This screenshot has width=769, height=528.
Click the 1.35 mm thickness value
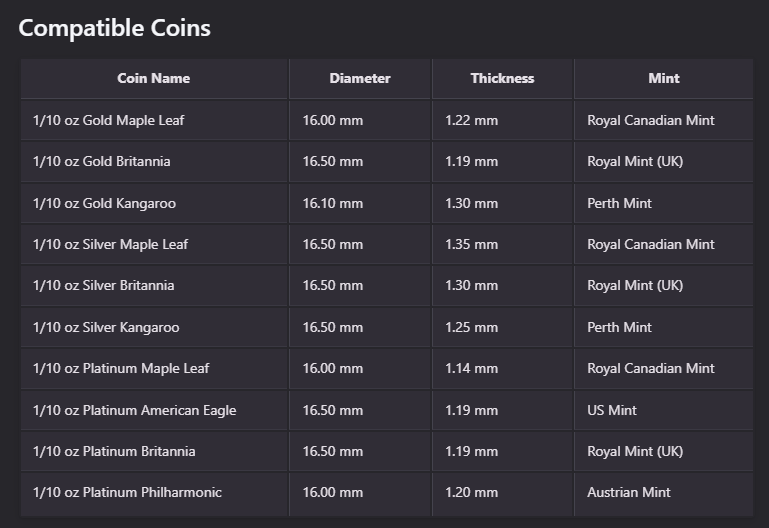pyautogui.click(x=471, y=244)
